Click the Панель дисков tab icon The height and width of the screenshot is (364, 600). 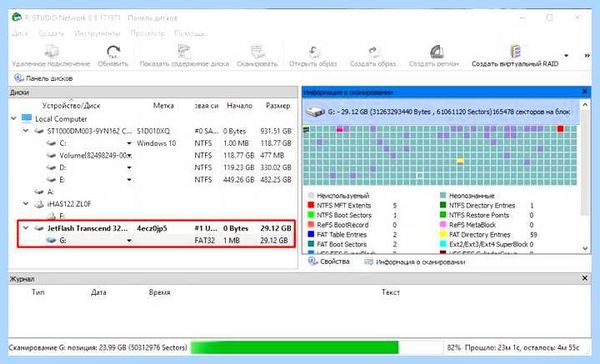(19, 78)
